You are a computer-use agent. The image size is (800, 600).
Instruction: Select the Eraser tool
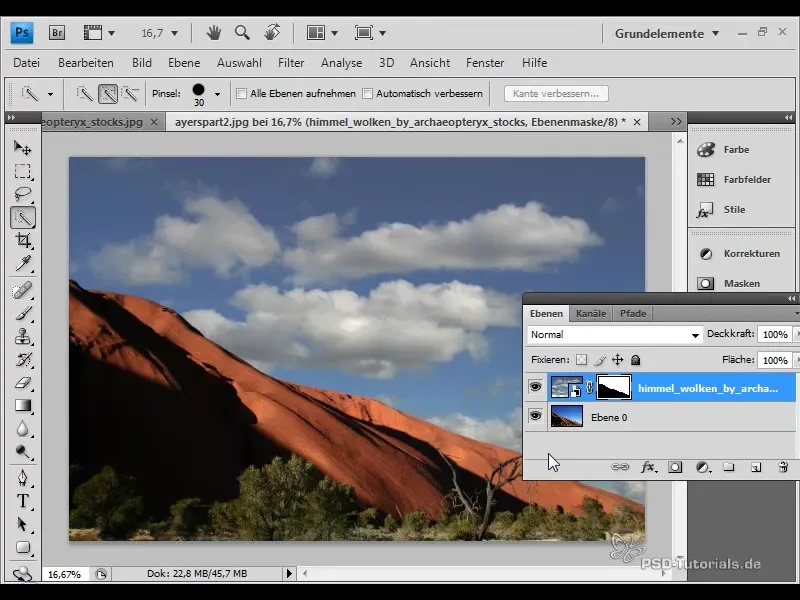pos(22,383)
